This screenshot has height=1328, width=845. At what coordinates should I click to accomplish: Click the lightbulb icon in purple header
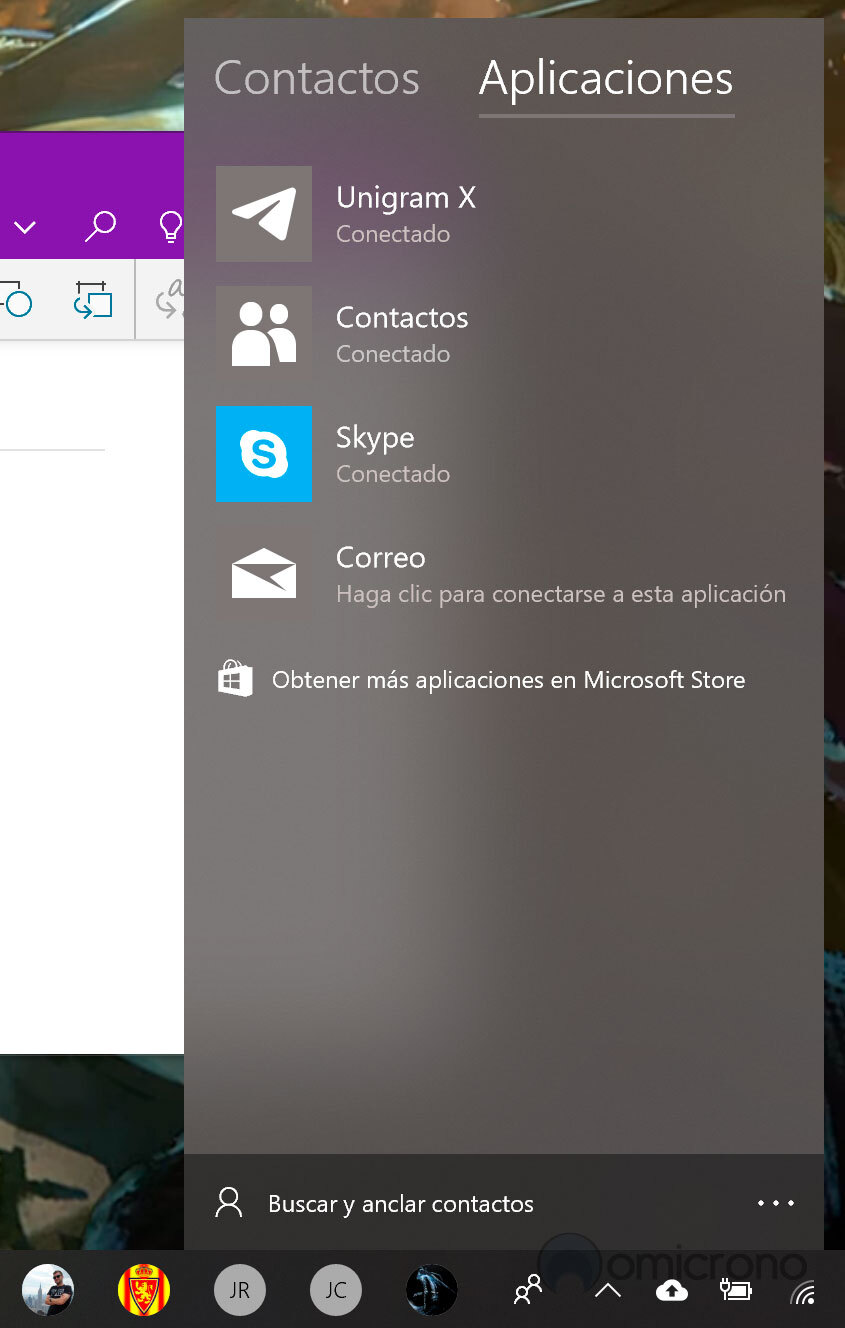[171, 227]
